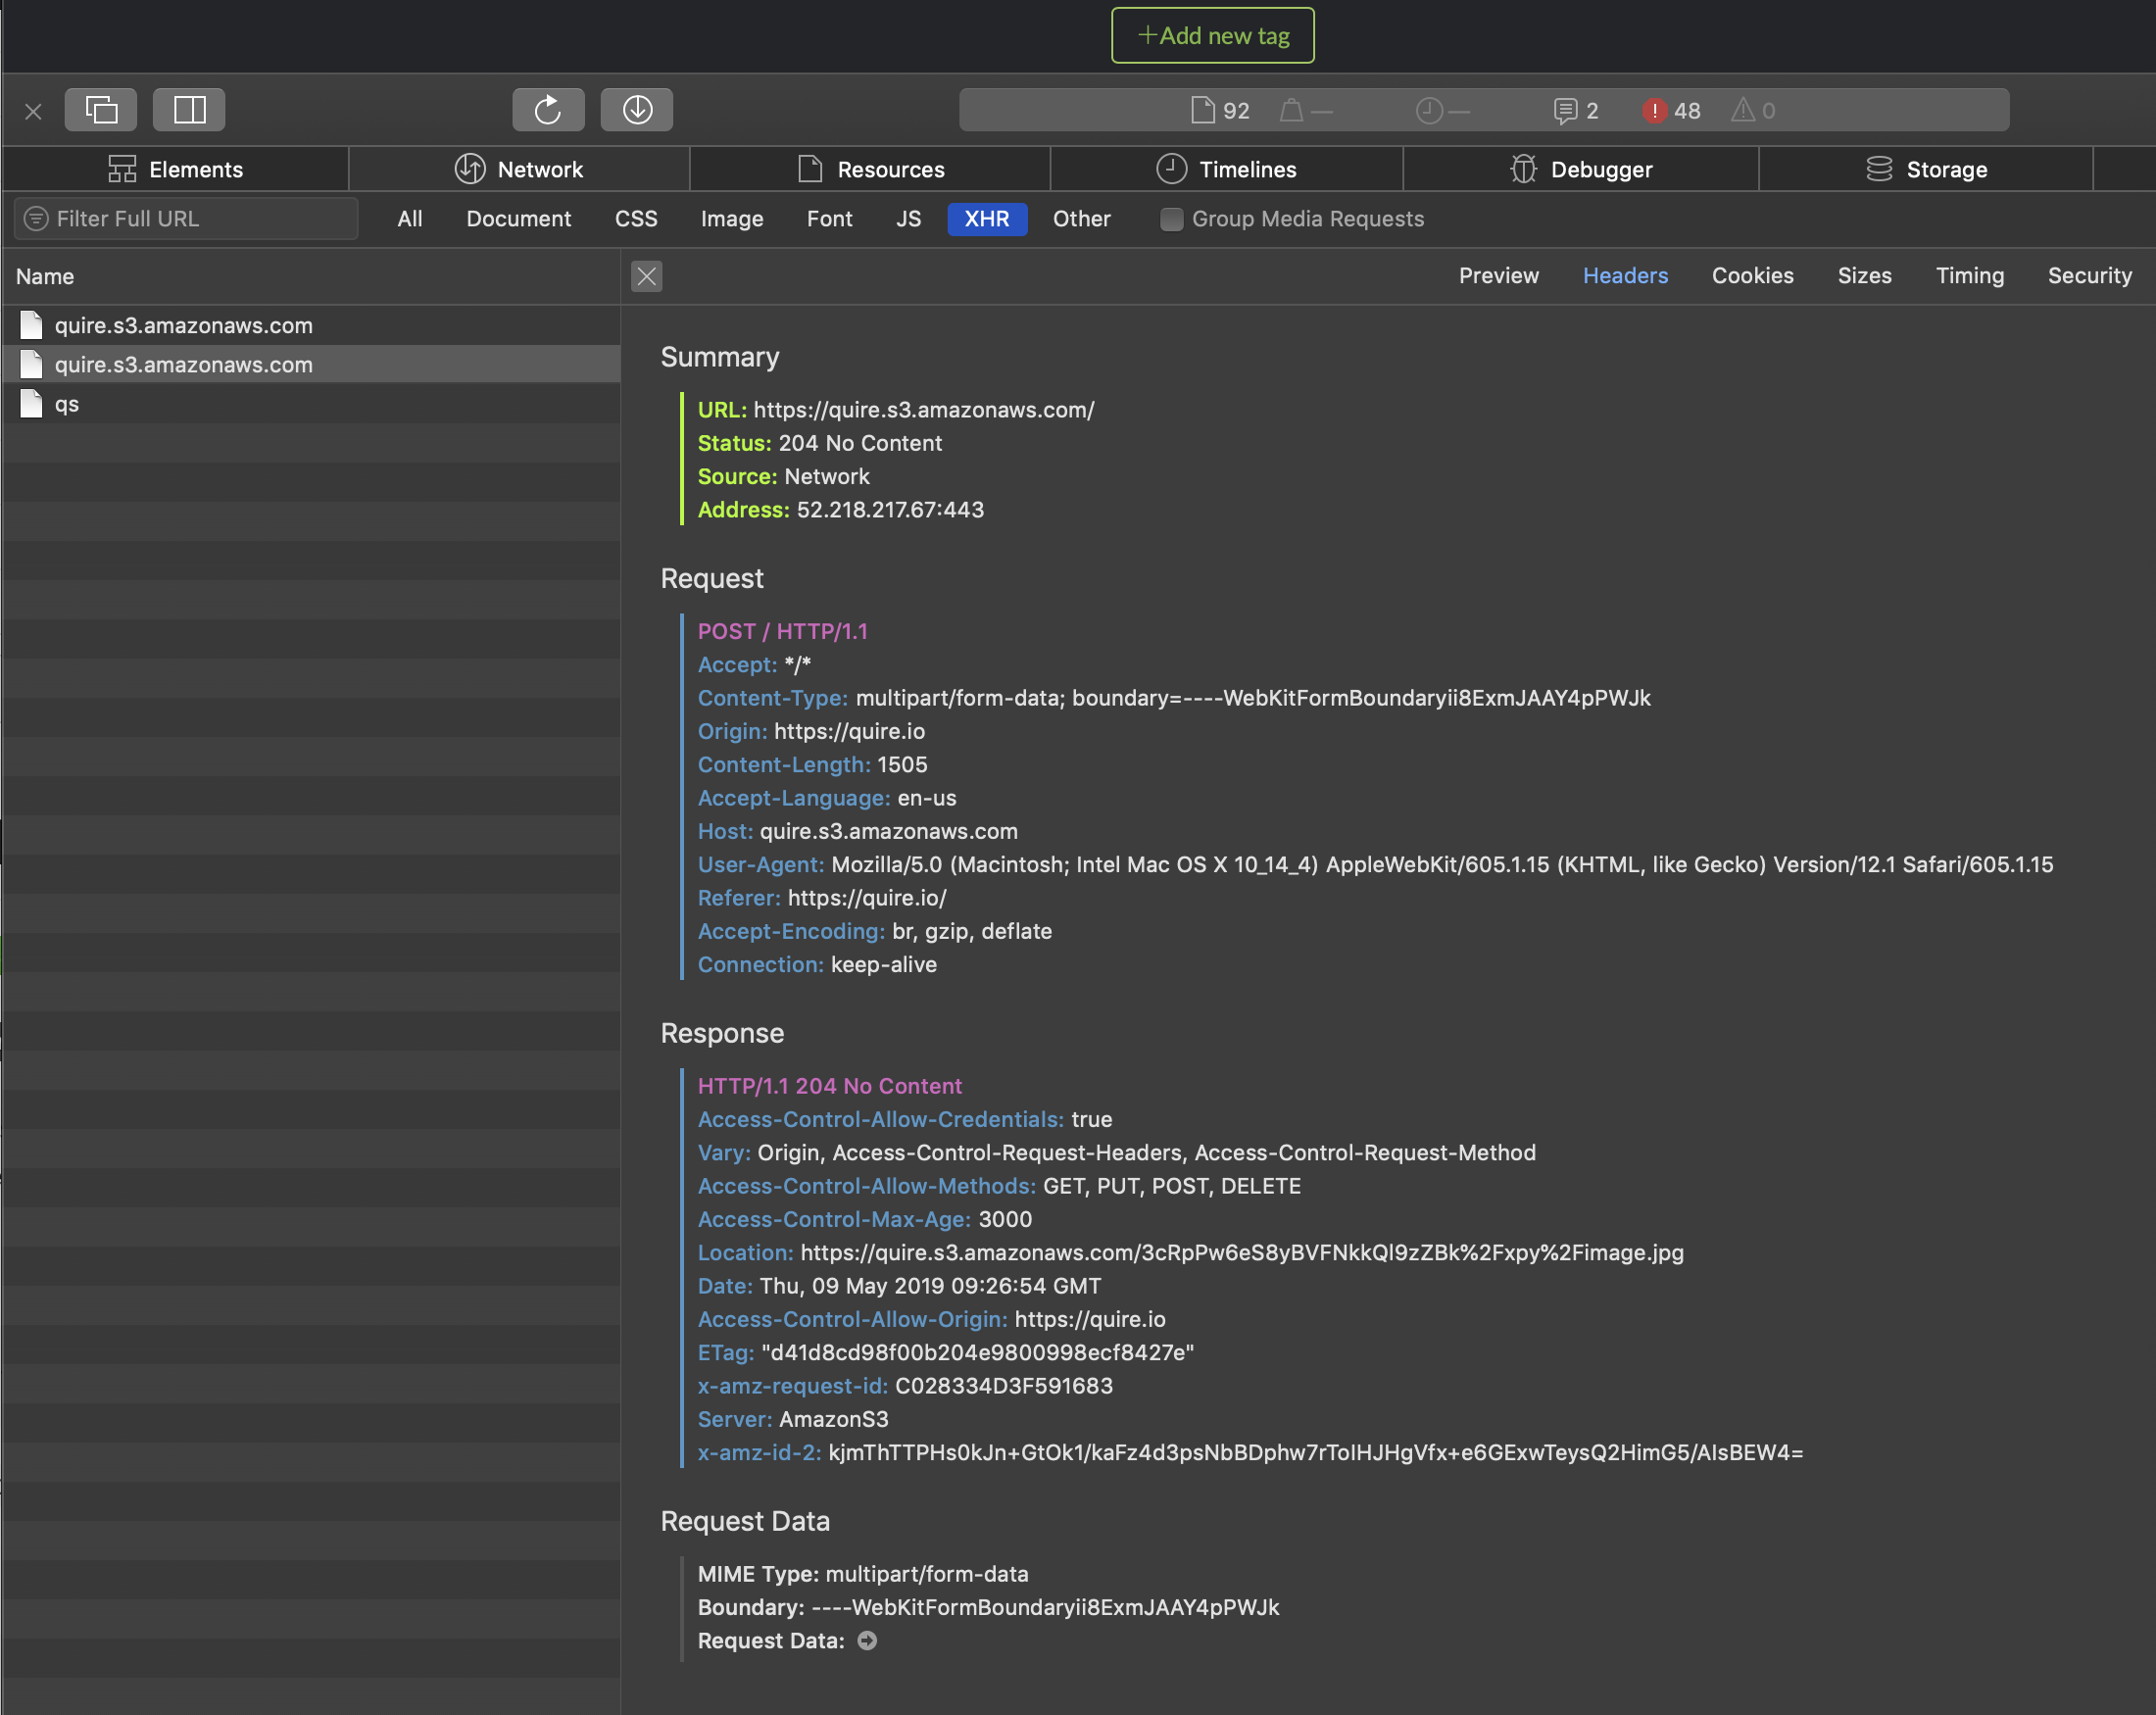Click the HTTP/1.1 204 No Content response line
Screen dimensions: 2156x1715
(x=830, y=1086)
